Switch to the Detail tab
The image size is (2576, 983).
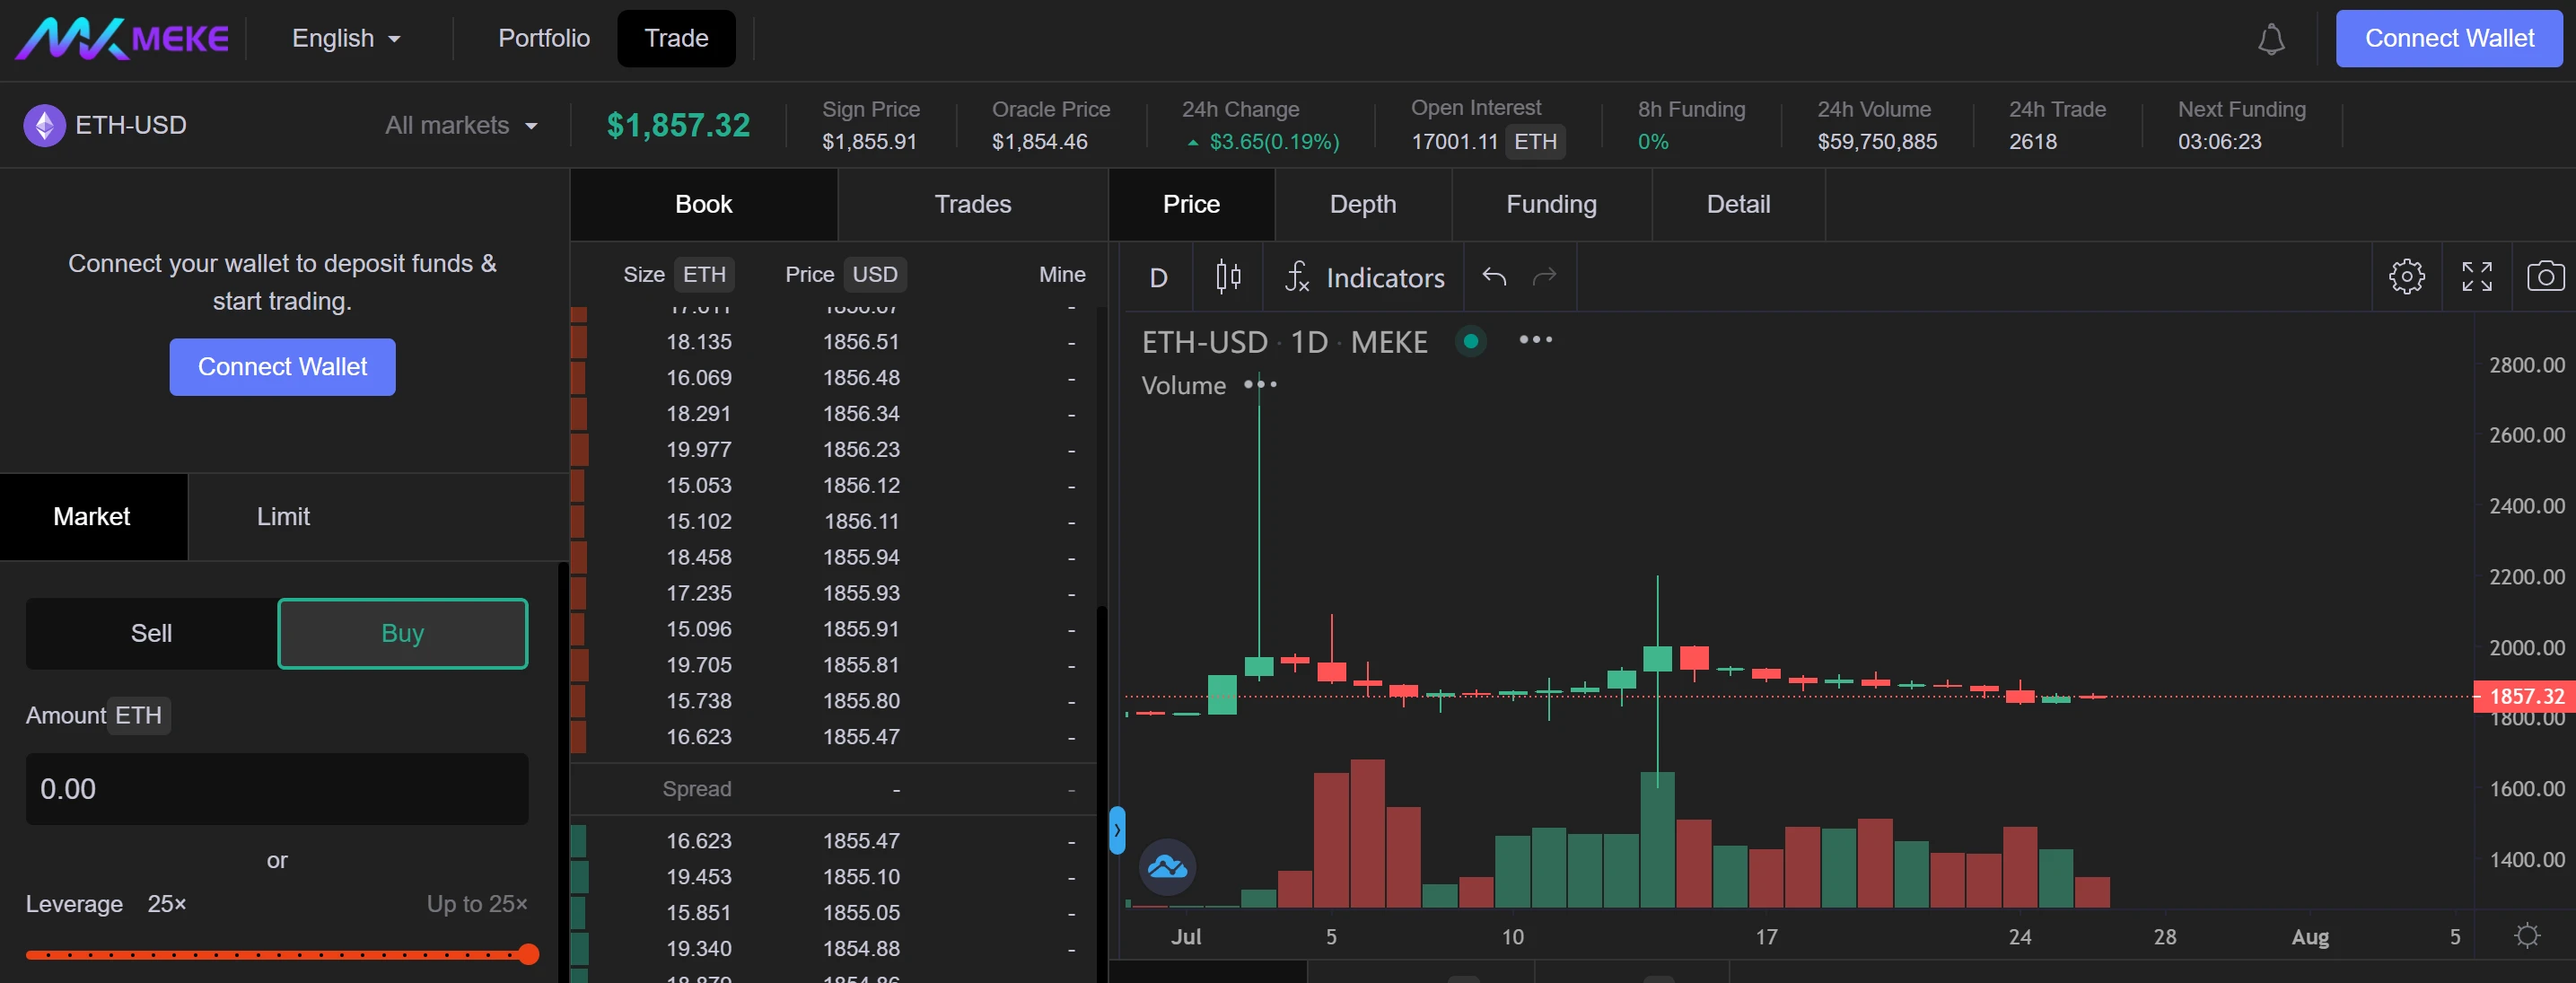1738,204
